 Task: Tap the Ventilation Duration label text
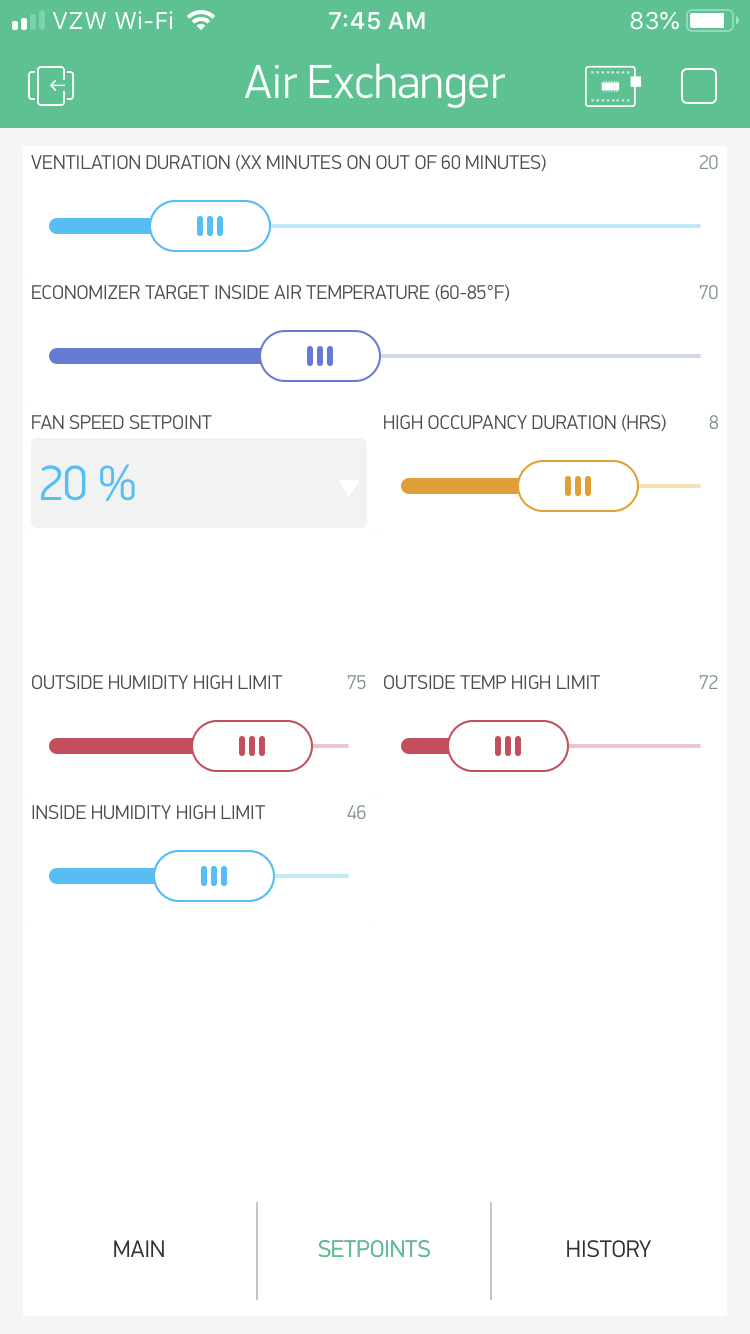click(x=288, y=163)
